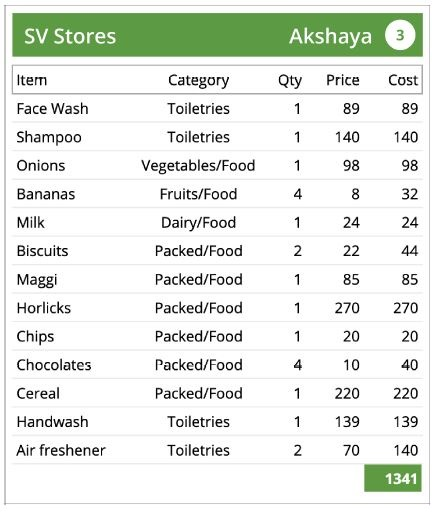Select the Akshaya customer name

[330, 36]
